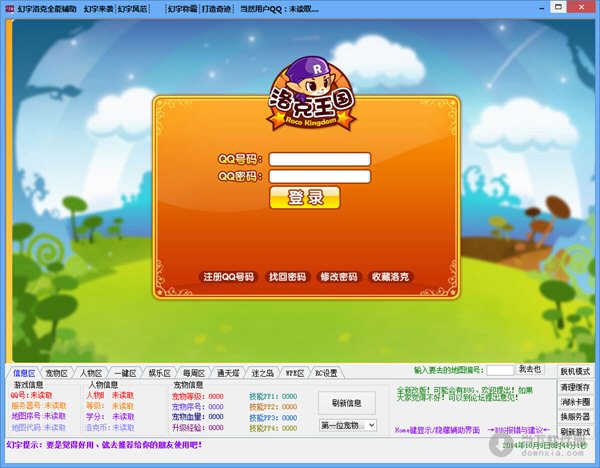This screenshot has width=600, height=468.
Task: Click the Home键显示/隐藏辅助界面 text
Action: click(x=437, y=430)
